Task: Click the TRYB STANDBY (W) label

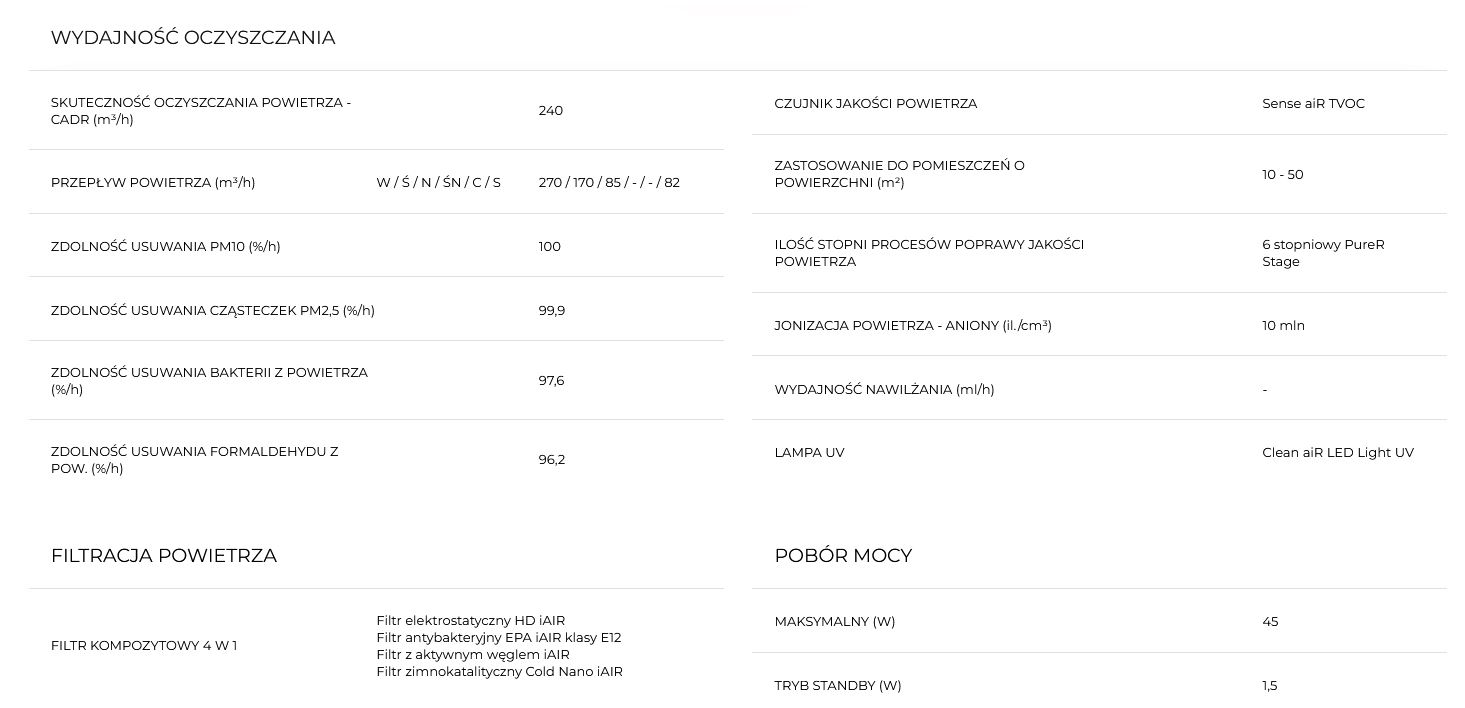Action: pyautogui.click(x=837, y=686)
